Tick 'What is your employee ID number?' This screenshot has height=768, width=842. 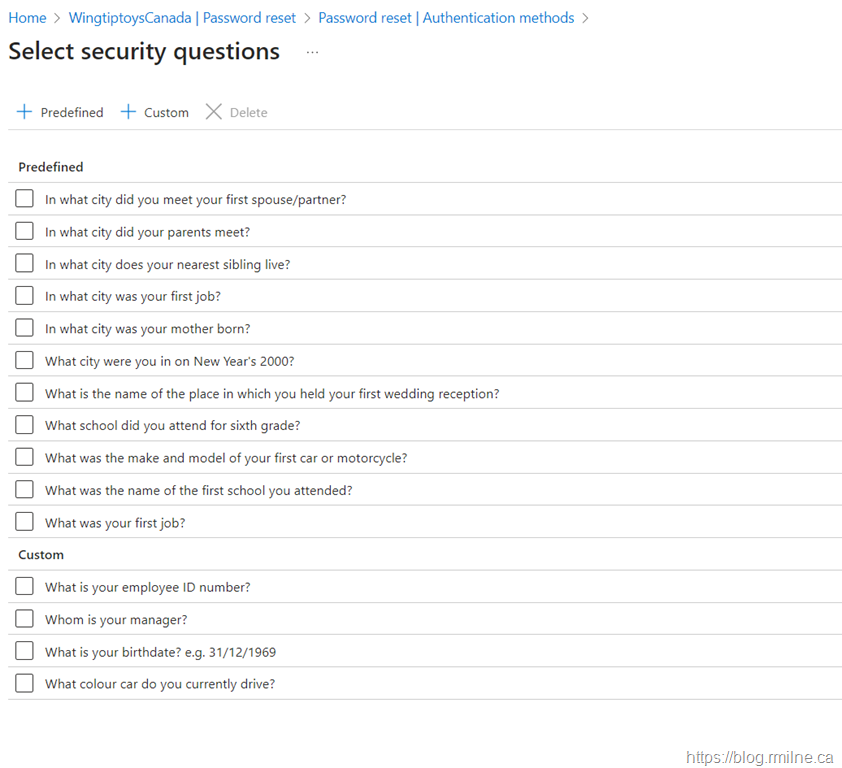[25, 586]
